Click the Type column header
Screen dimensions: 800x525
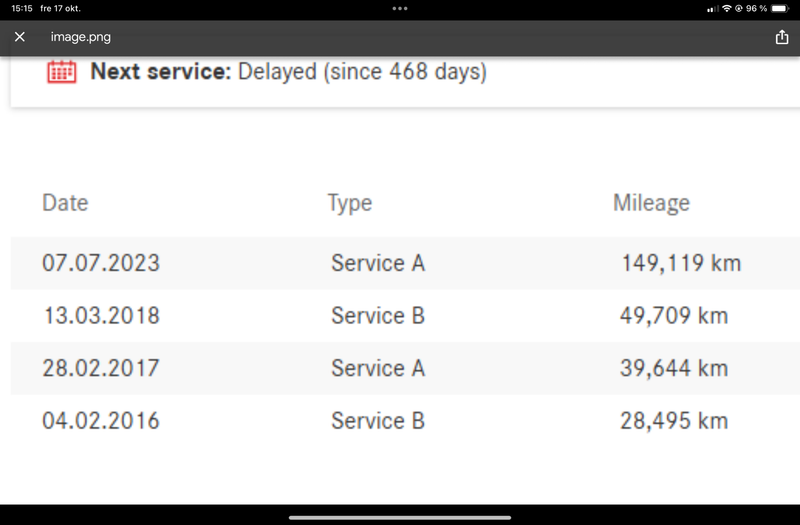(x=349, y=203)
